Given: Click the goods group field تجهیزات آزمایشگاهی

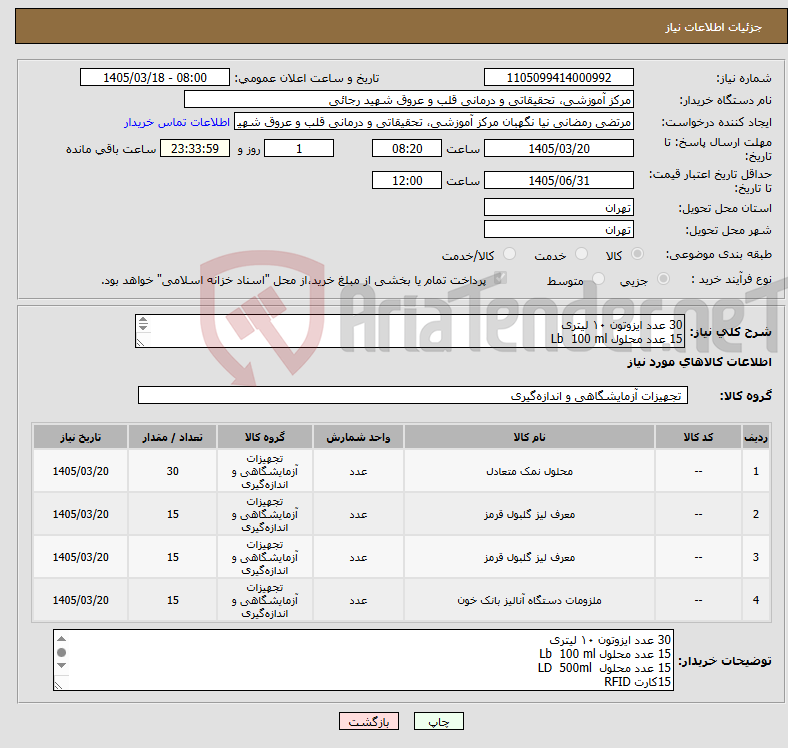Looking at the screenshot, I should point(413,395).
